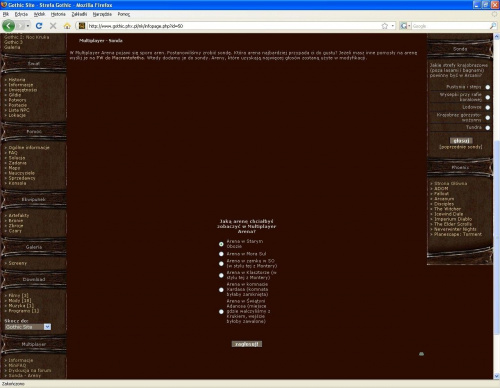Select the Arena w Mora Sul radio option
Screen dimensions: 500x388
coord(221,254)
